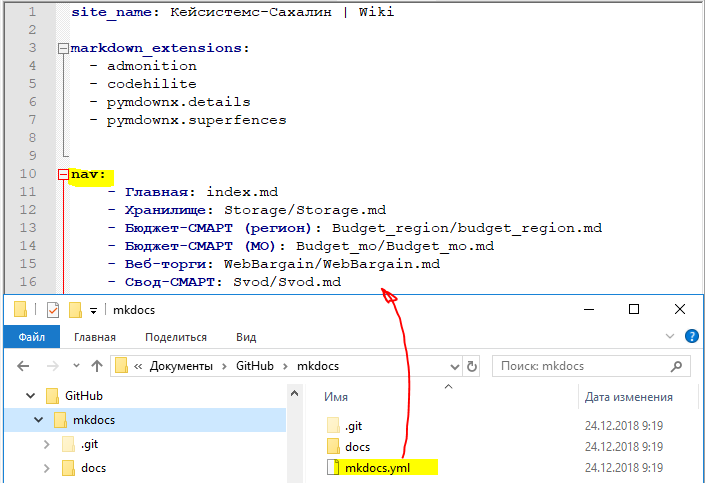
Task: Open the Customize Quick Access Toolbar dropdown
Action: [x=93, y=310]
